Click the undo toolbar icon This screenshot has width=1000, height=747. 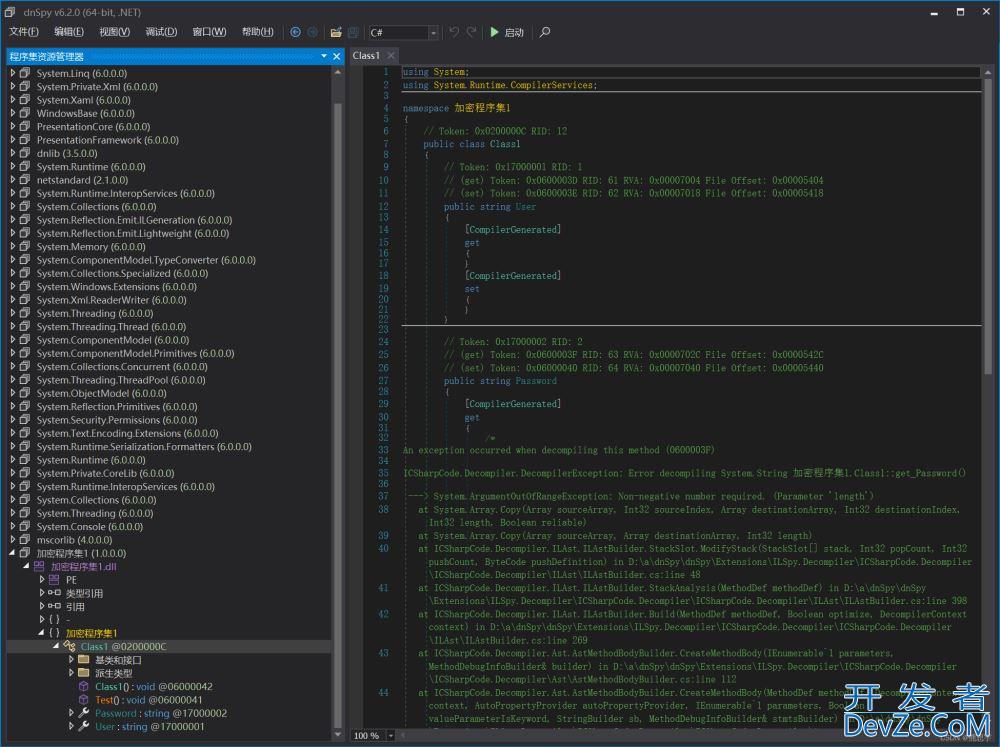coord(454,32)
